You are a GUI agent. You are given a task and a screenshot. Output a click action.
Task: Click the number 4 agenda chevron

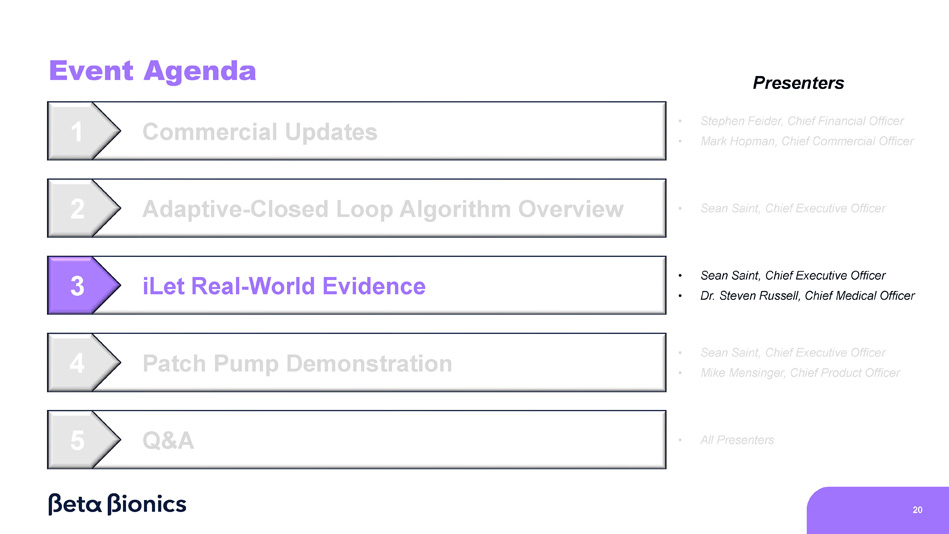tap(78, 363)
